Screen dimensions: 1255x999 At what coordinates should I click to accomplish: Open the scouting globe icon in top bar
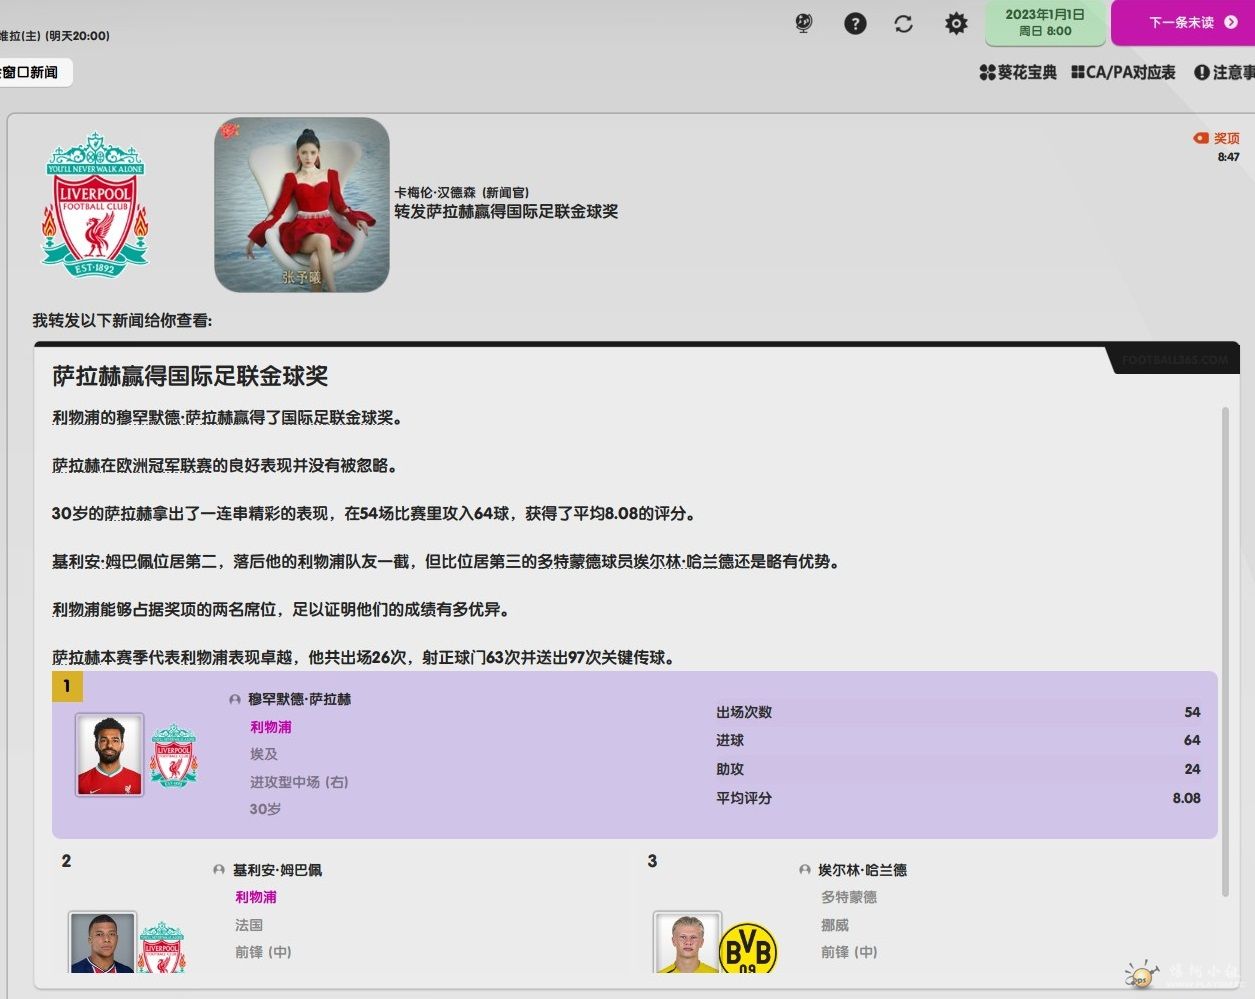[x=803, y=23]
